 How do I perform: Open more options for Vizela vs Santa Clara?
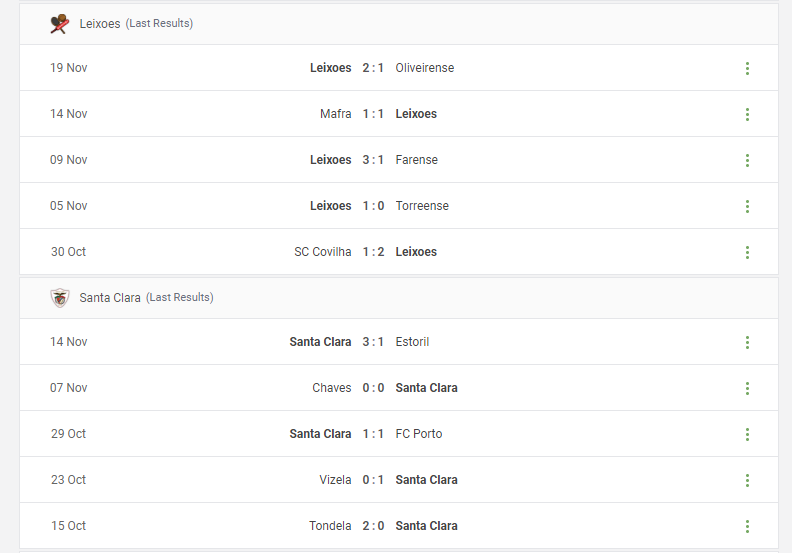click(x=747, y=480)
